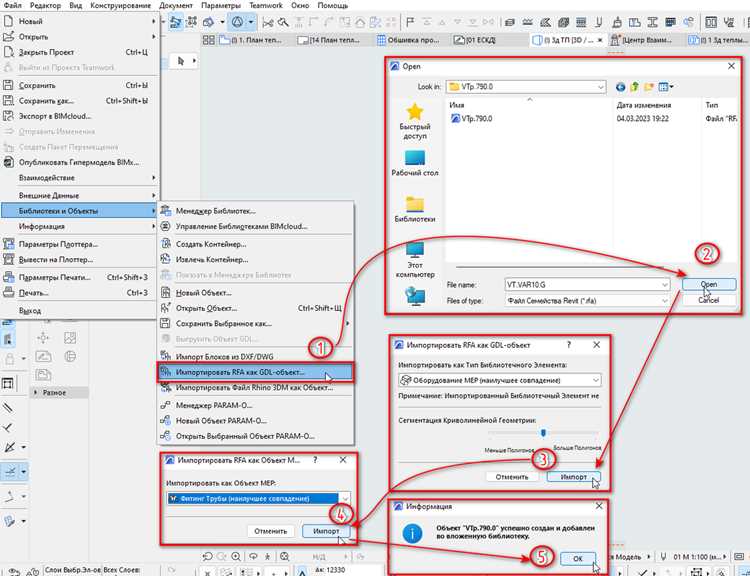Image resolution: width=750 pixels, height=576 pixels.
Task: Confirm the Информация dialog with OK
Action: tap(577, 558)
